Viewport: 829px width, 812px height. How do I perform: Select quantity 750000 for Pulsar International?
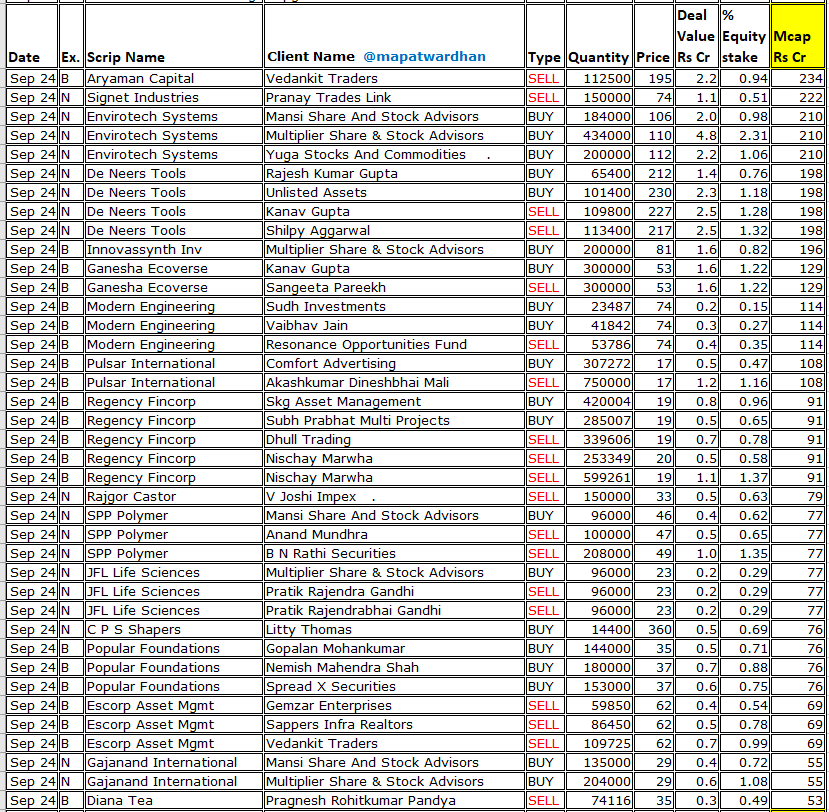[x=599, y=383]
